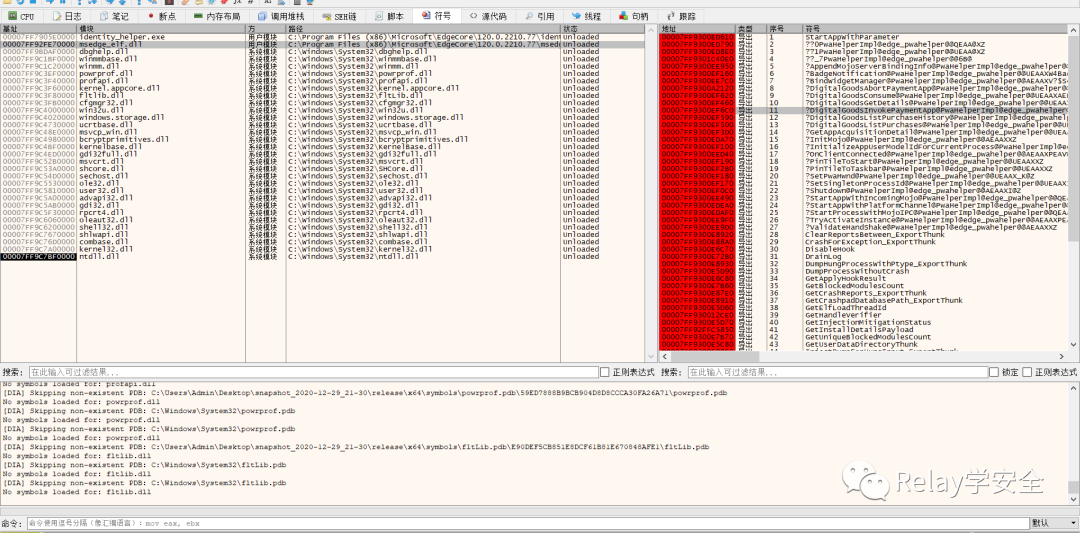Select module ntdll.dll in module column

click(x=98, y=257)
